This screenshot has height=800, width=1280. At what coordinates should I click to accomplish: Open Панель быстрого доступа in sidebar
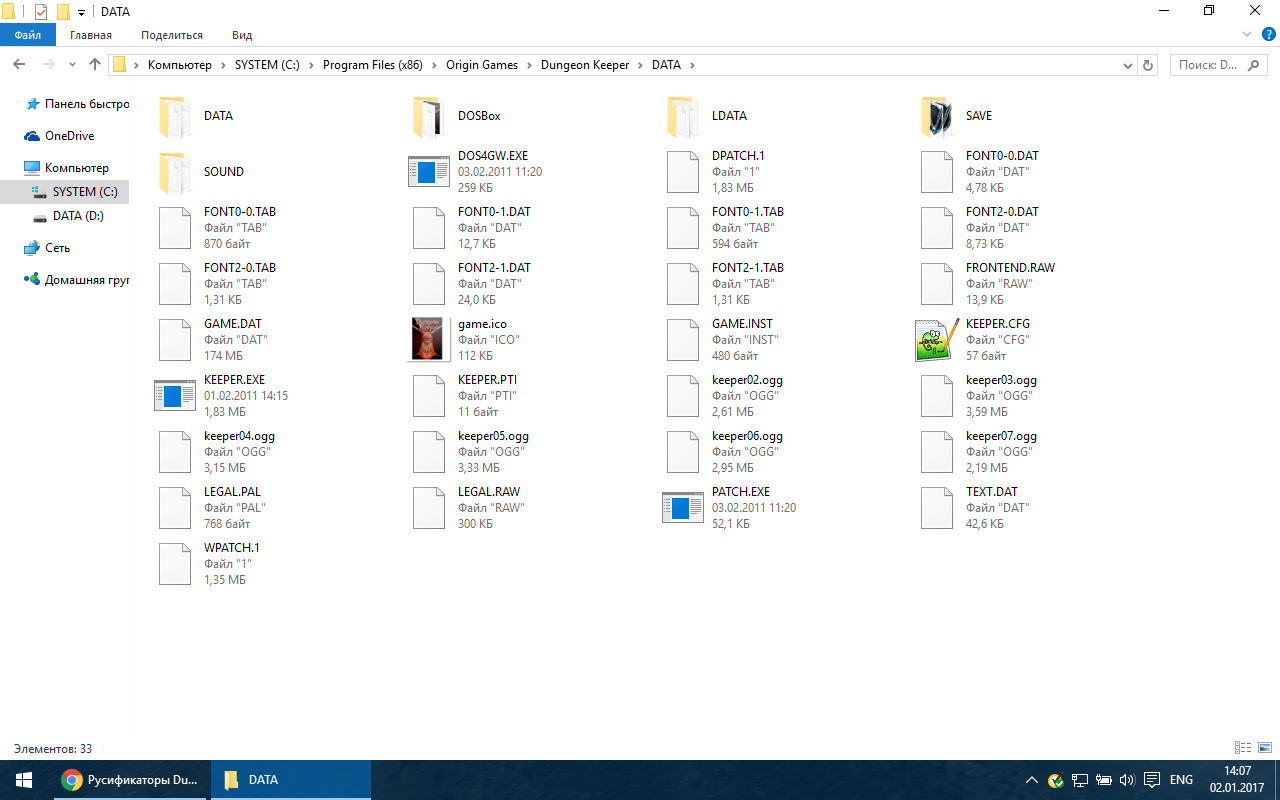point(77,104)
